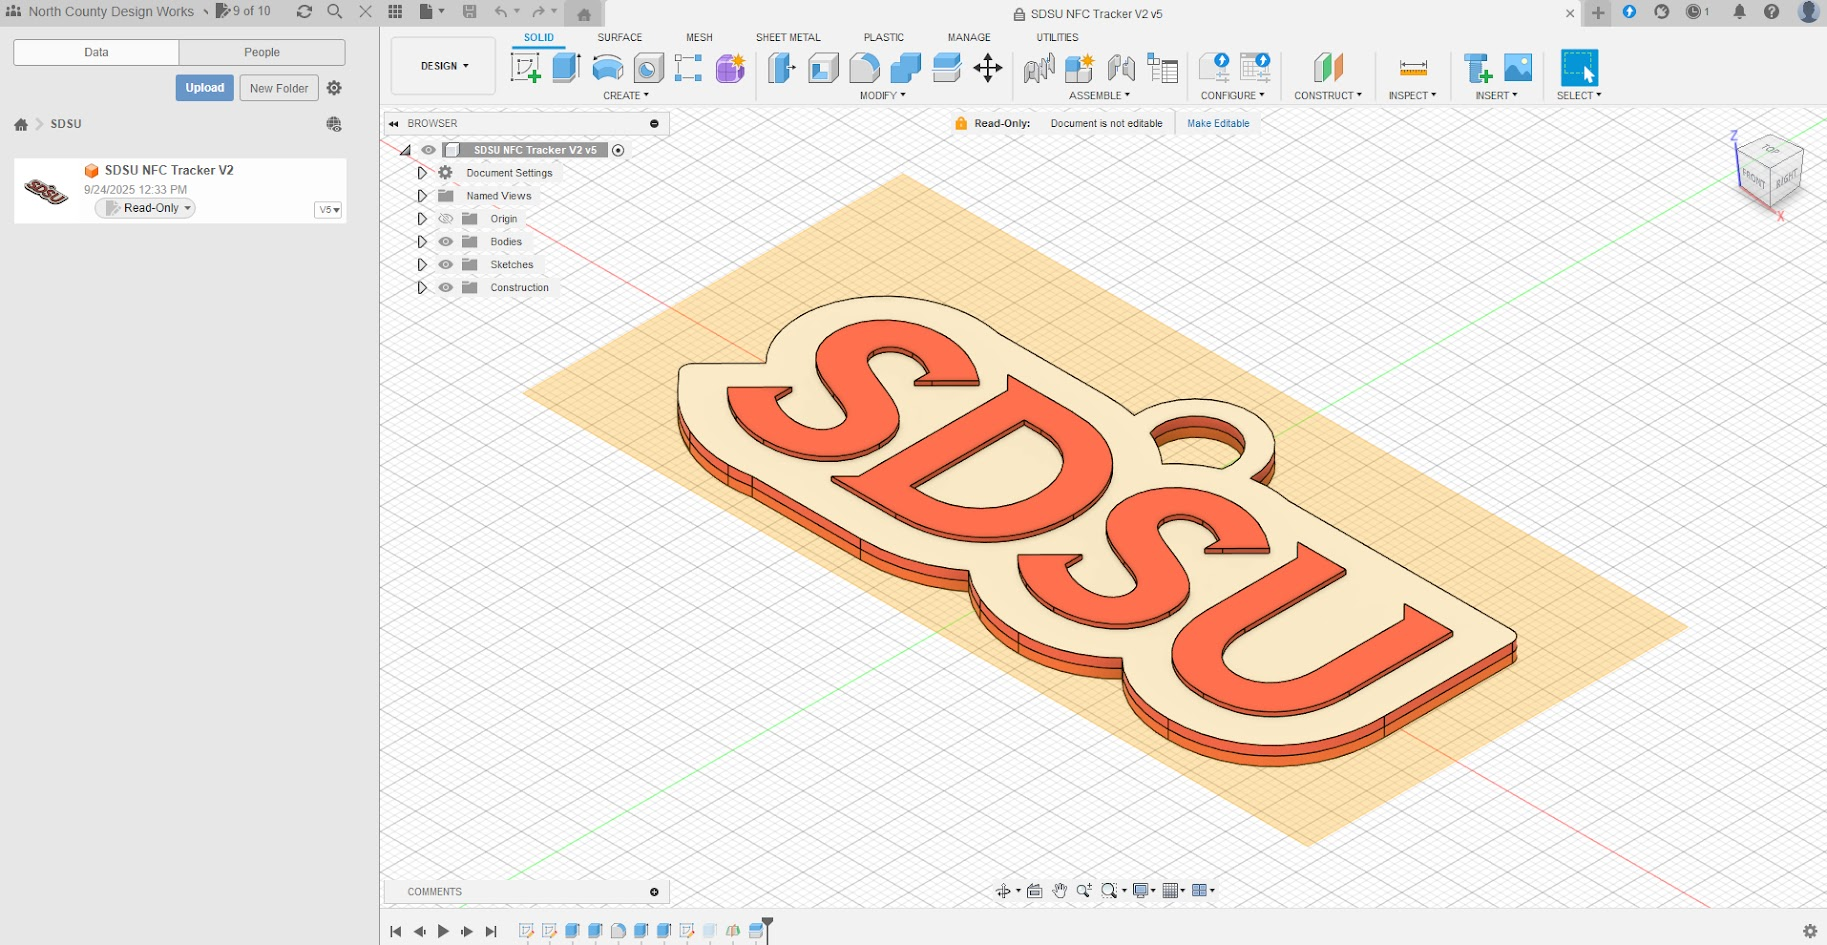Toggle Sketches folder visibility eye
This screenshot has height=945, width=1827.
click(446, 265)
